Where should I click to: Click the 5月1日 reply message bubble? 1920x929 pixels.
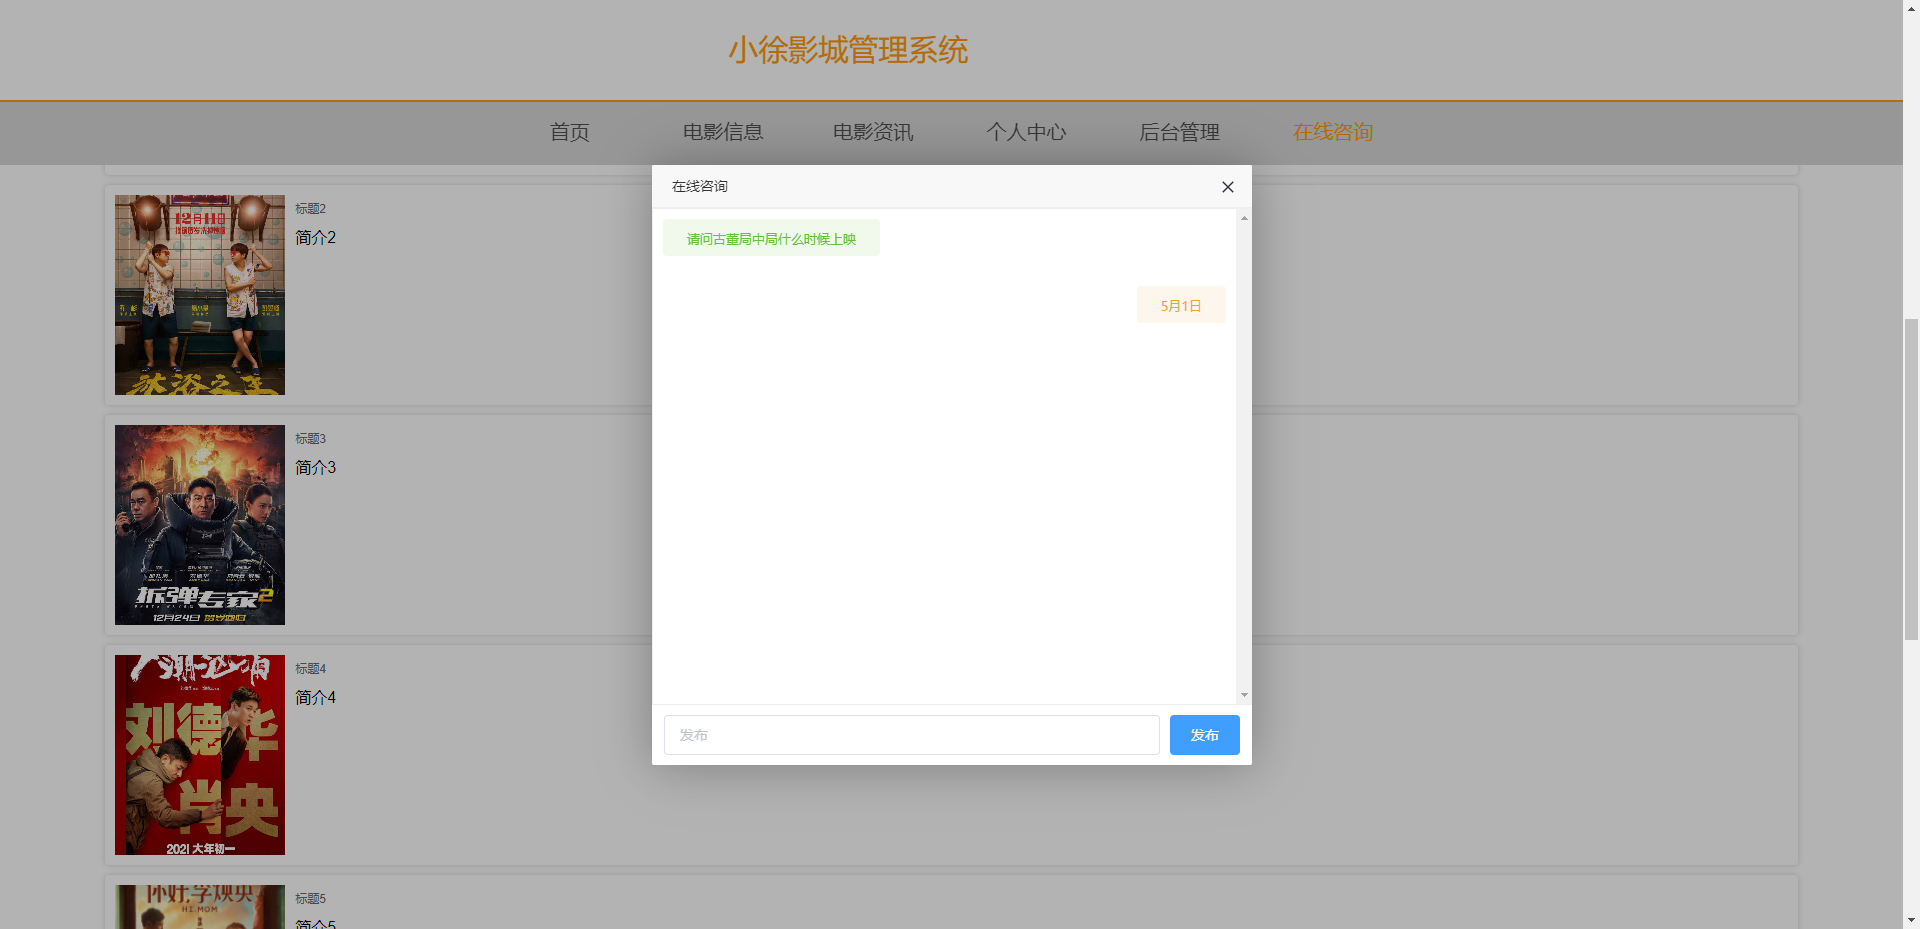tap(1181, 305)
